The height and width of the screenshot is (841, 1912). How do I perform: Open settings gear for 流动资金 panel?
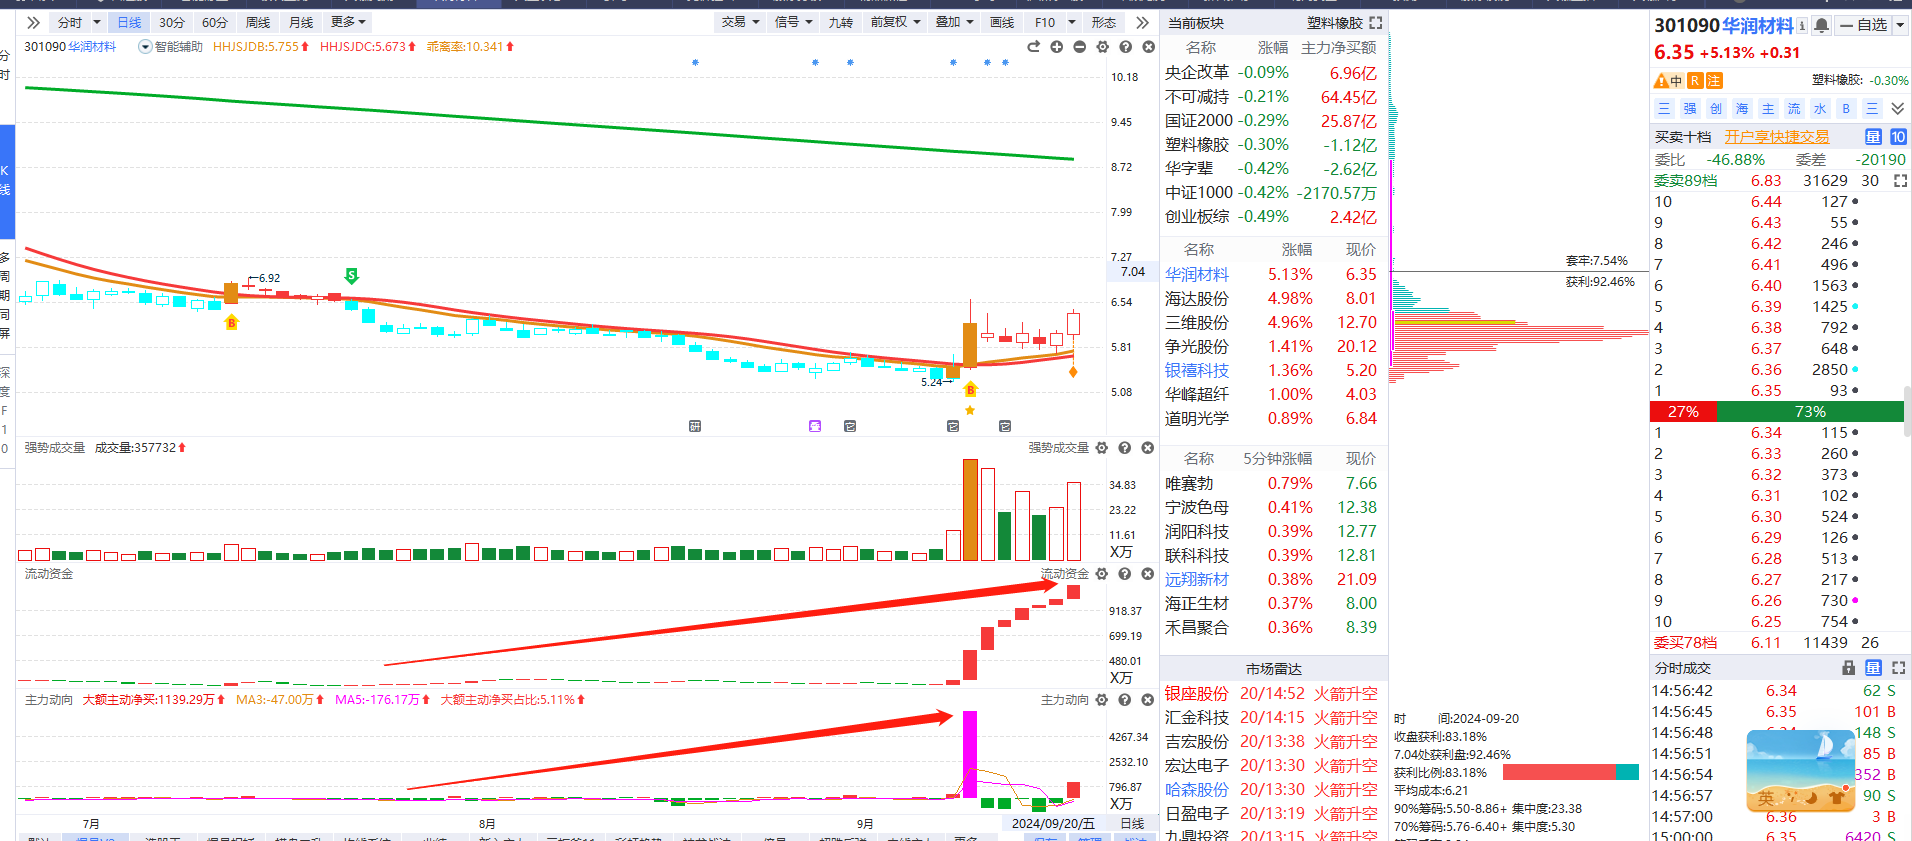[1102, 574]
